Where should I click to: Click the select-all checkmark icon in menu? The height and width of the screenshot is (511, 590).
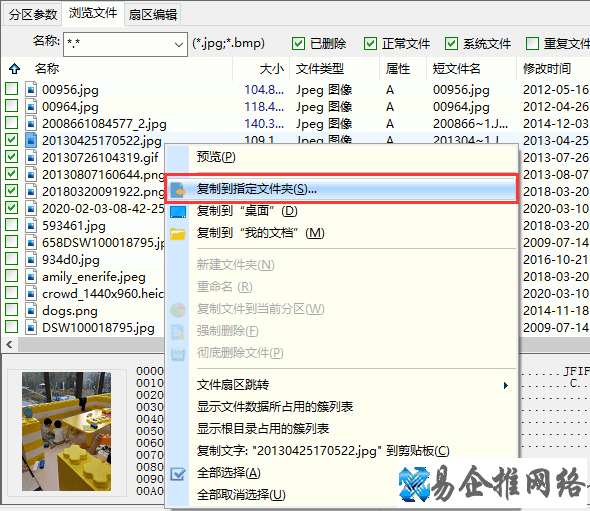click(178, 474)
